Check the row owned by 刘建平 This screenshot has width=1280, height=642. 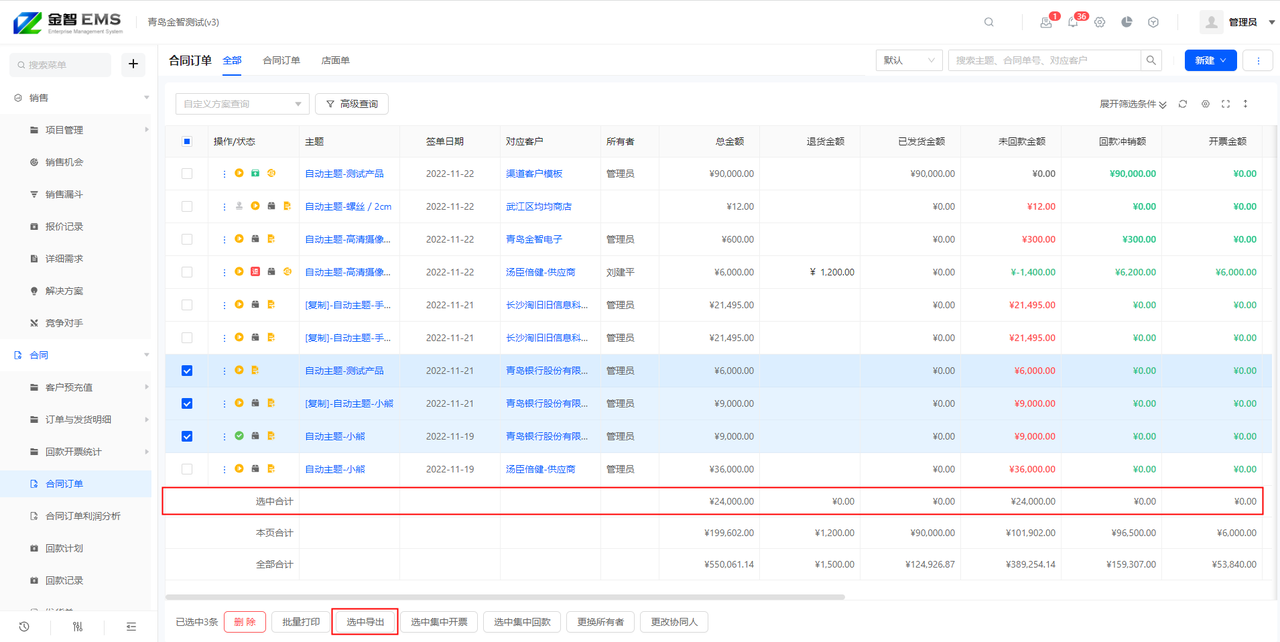tap(187, 272)
